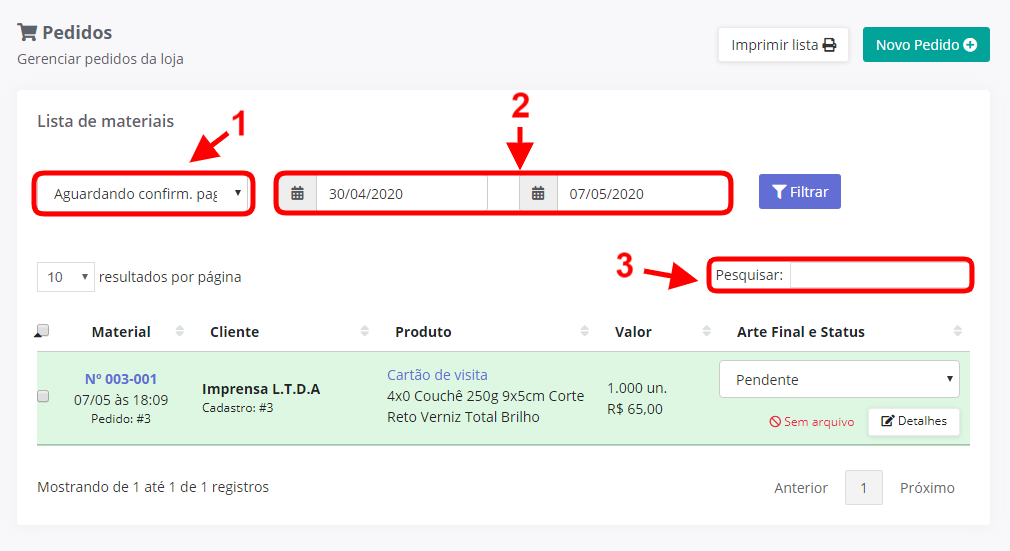Sort table by Valor column arrows
Viewport: 1010px width, 551px height.
706,331
